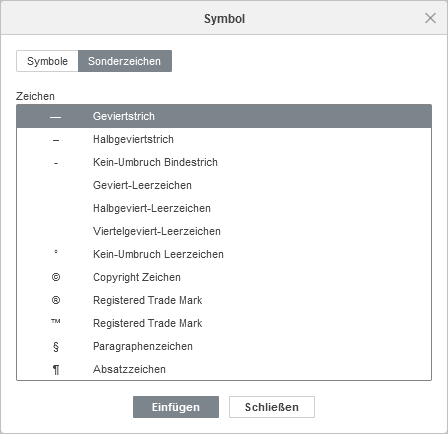Choose Viertelgeviert-Leerzeichen from the list
The width and height of the screenshot is (448, 434).
(x=224, y=231)
